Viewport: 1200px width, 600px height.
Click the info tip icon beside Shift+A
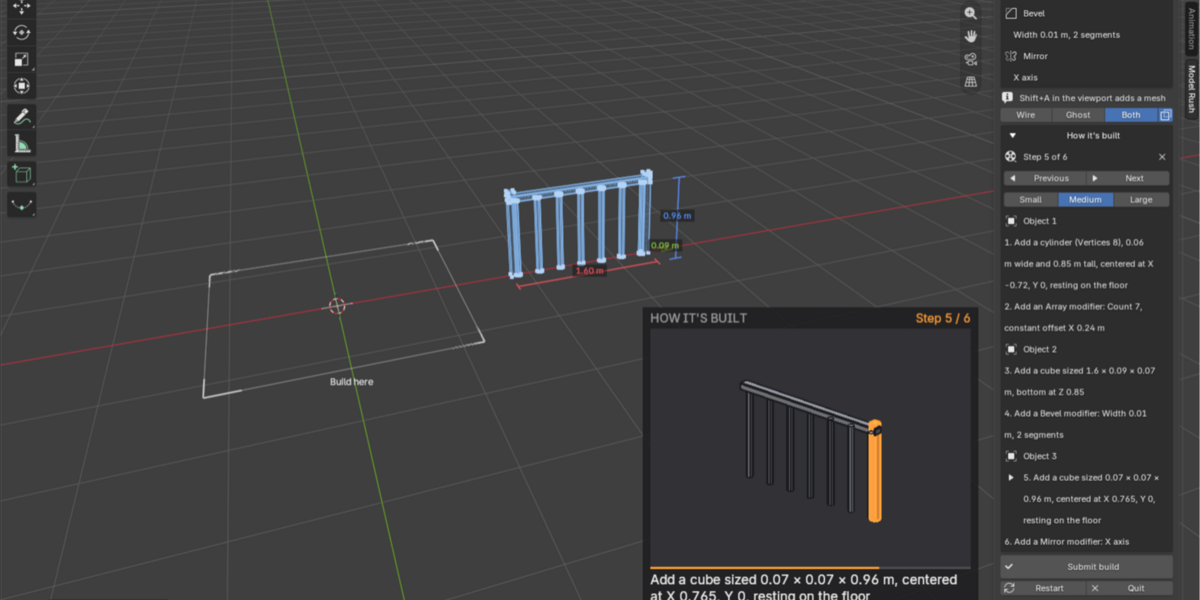click(x=1008, y=97)
